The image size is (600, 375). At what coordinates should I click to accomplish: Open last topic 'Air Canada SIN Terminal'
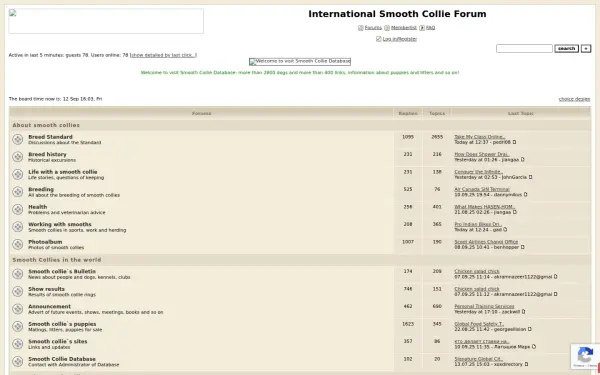pos(482,189)
